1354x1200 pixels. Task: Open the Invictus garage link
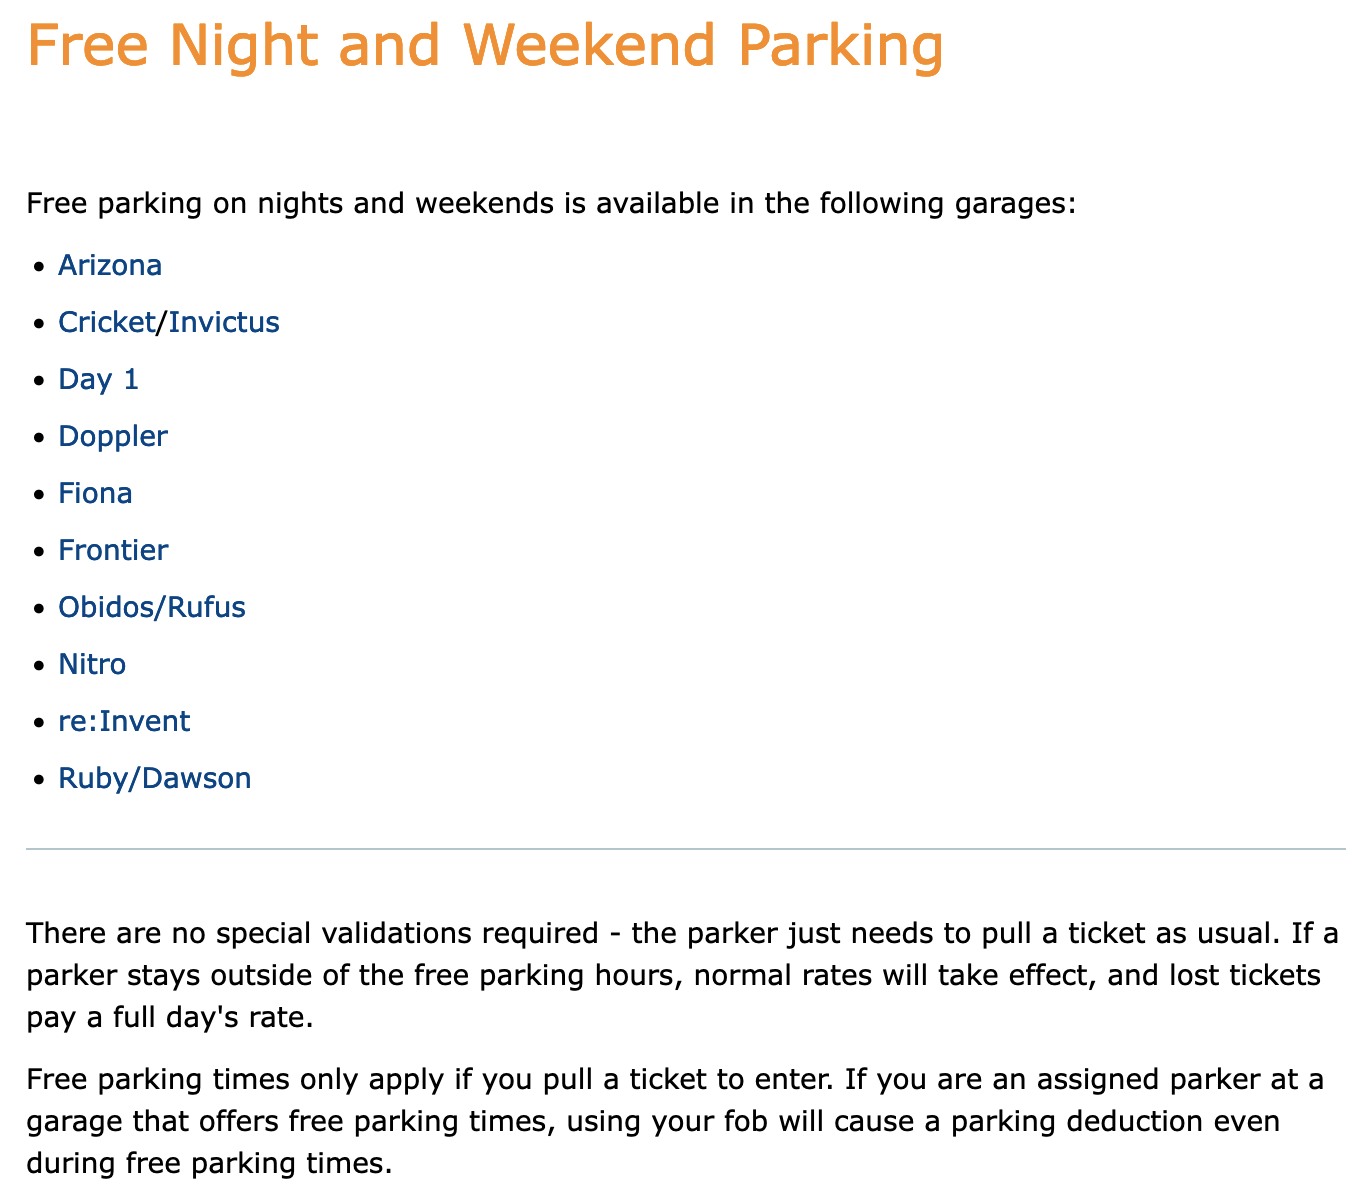click(224, 322)
